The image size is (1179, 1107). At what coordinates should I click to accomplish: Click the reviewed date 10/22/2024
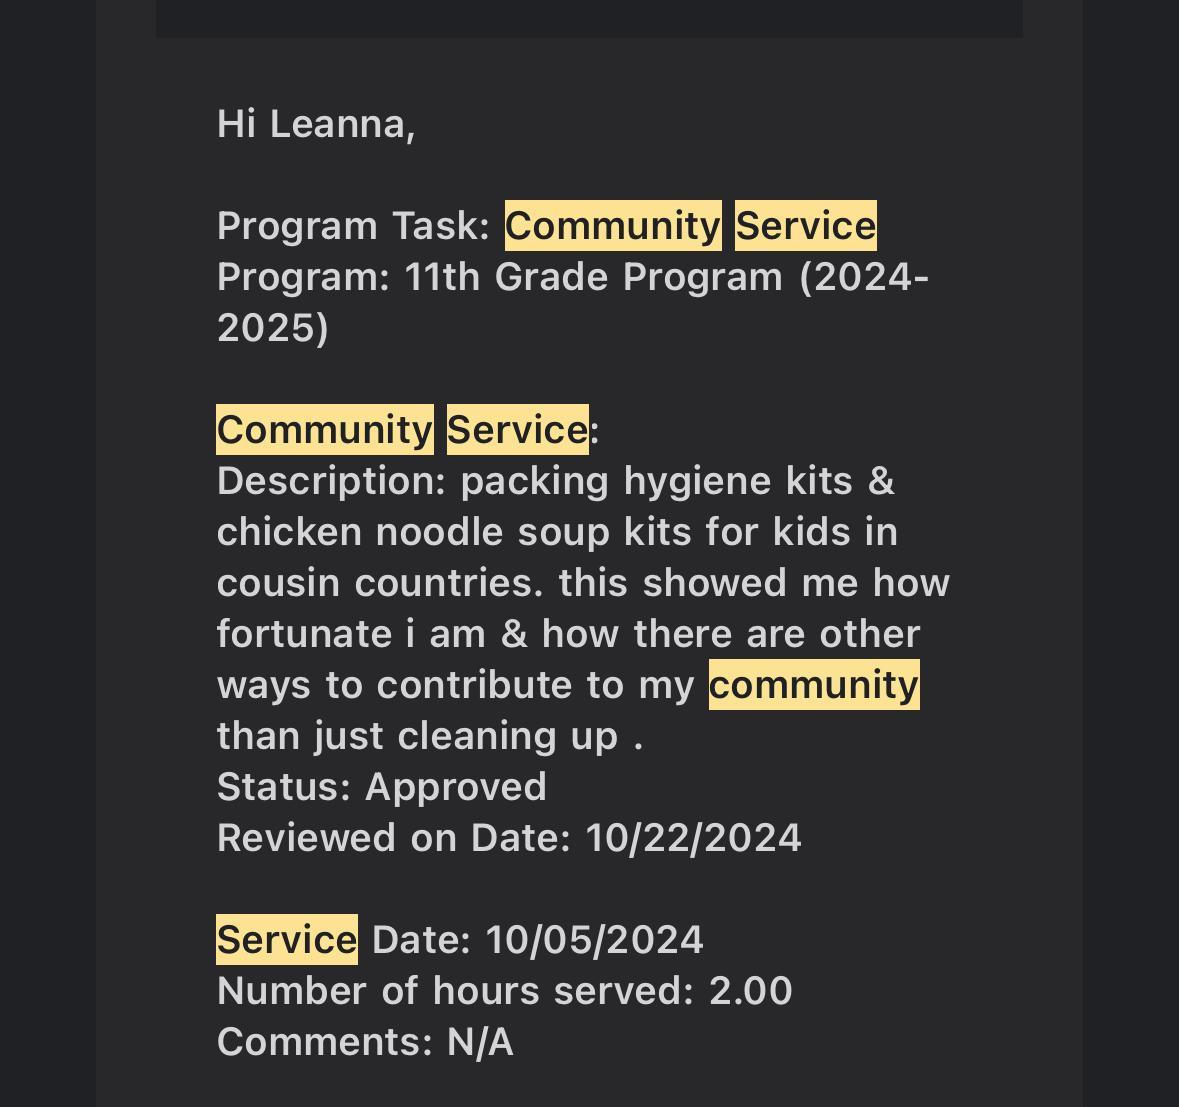tap(693, 838)
